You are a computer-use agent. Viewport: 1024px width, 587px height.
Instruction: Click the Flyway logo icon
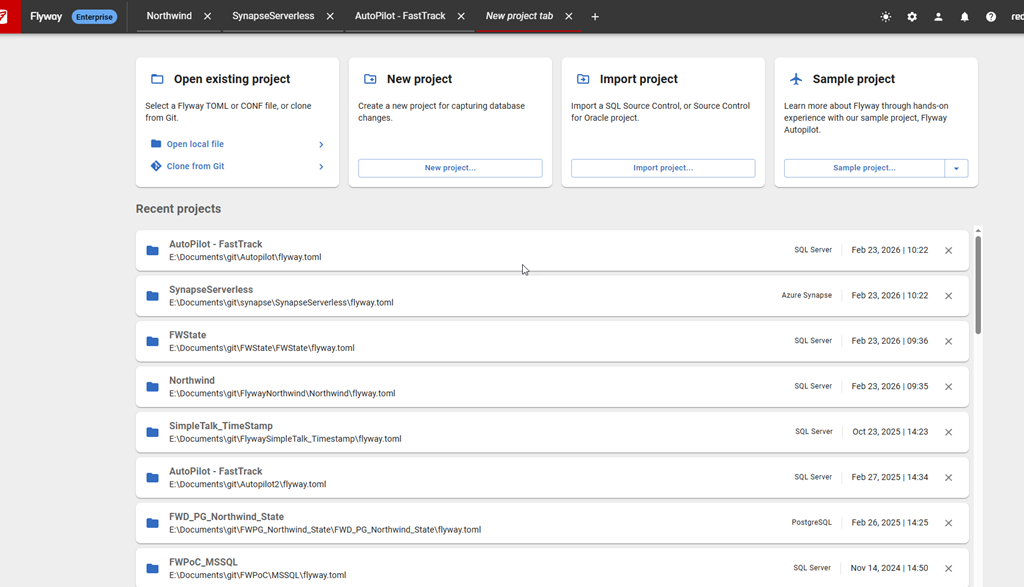coord(4,17)
